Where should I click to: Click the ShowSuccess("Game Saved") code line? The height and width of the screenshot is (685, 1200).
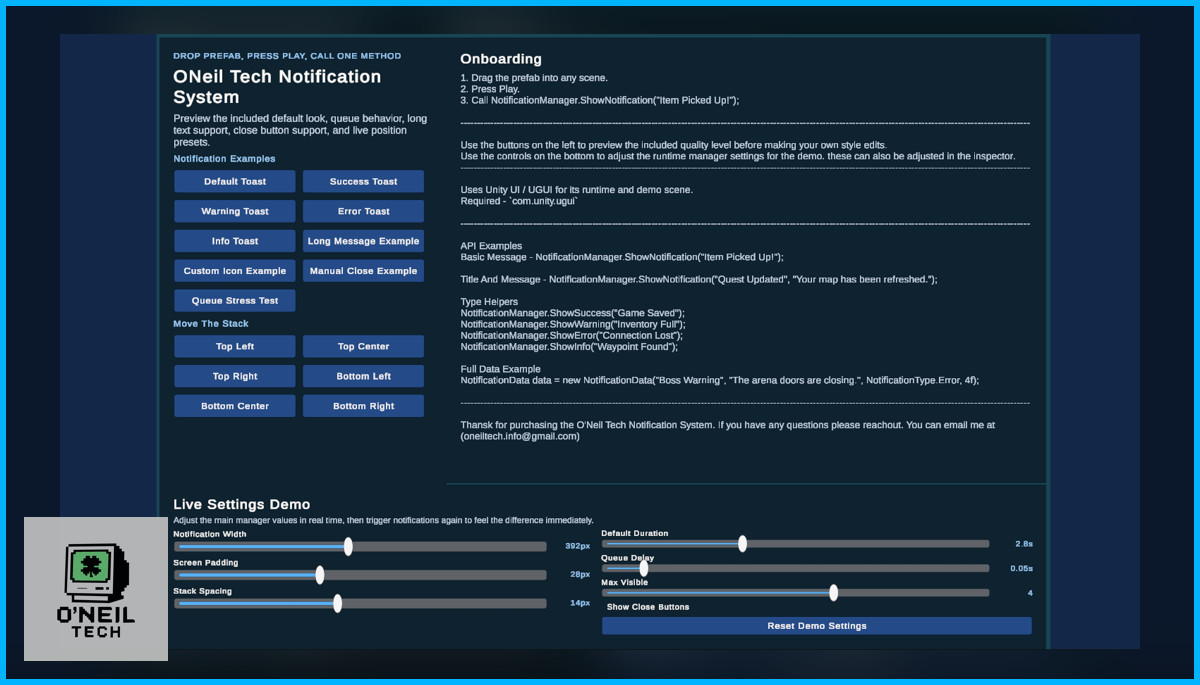click(x=573, y=313)
